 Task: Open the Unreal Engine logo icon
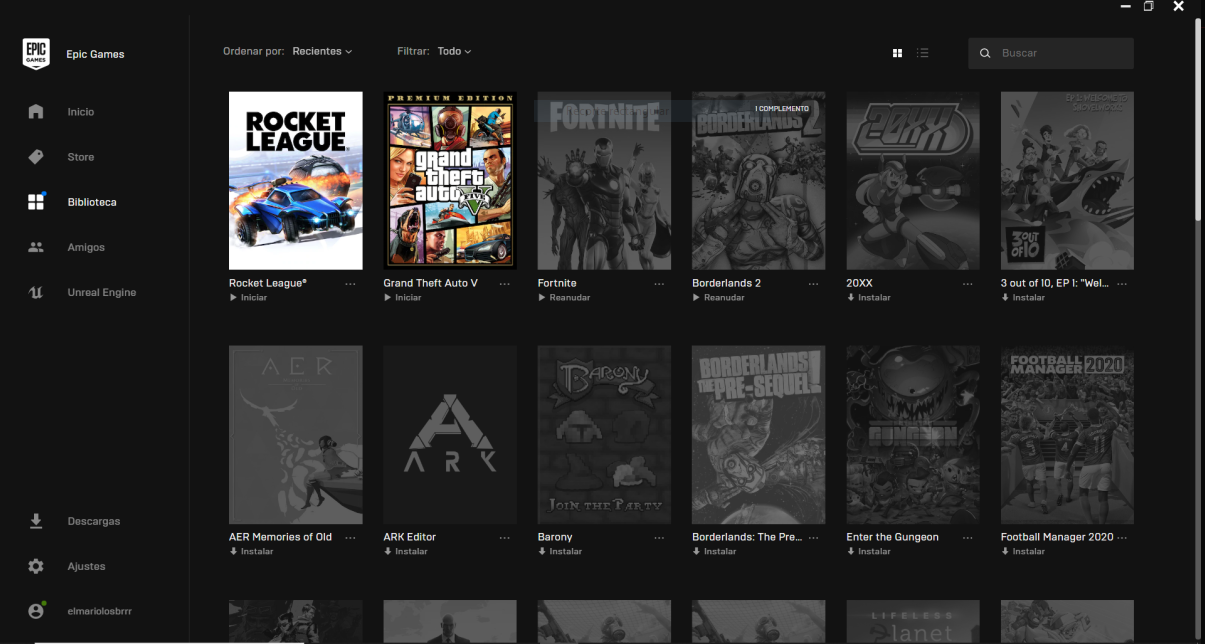[36, 292]
